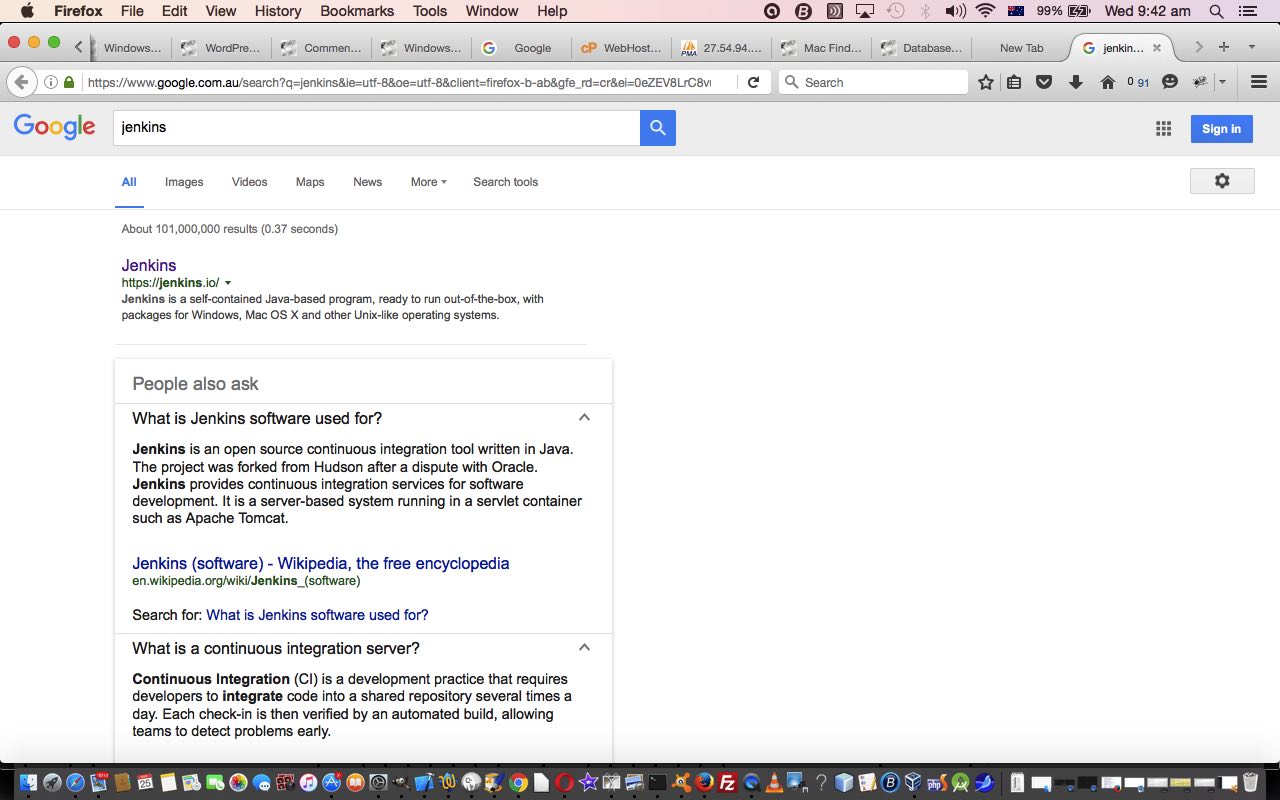Open the Tools menu

click(430, 11)
